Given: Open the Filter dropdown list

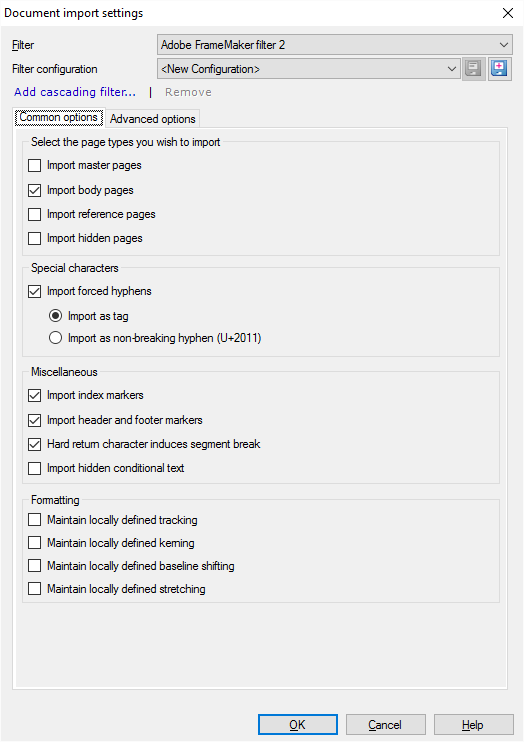Looking at the screenshot, I should tap(335, 45).
